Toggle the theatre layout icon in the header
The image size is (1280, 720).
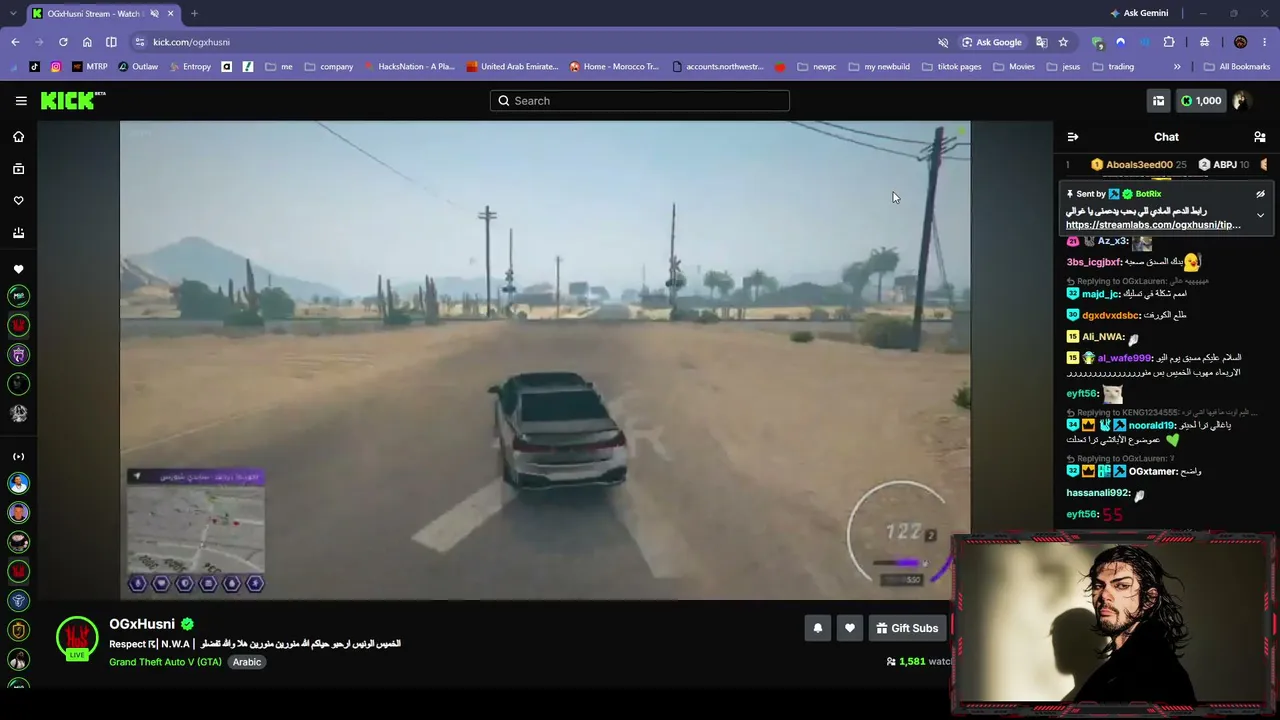1159,100
